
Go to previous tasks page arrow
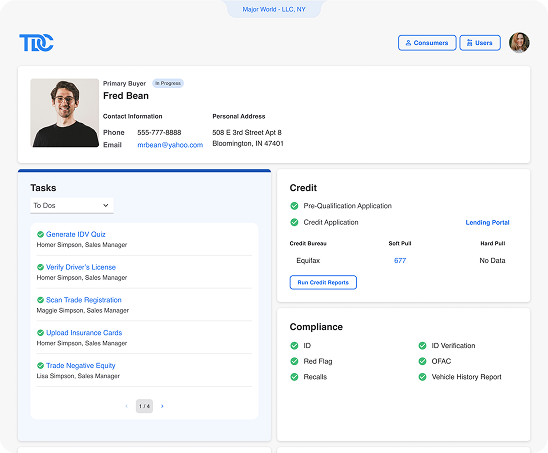(x=127, y=406)
